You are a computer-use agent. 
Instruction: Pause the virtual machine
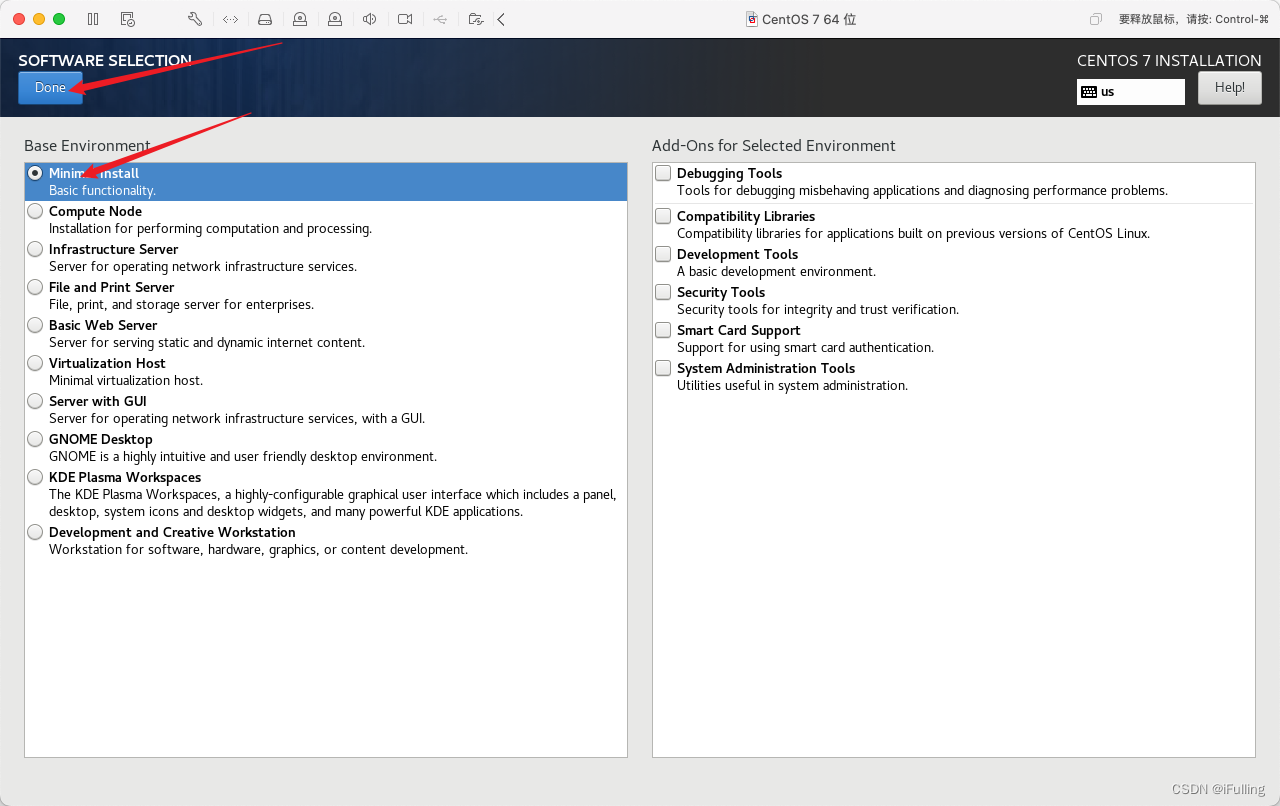point(93,19)
